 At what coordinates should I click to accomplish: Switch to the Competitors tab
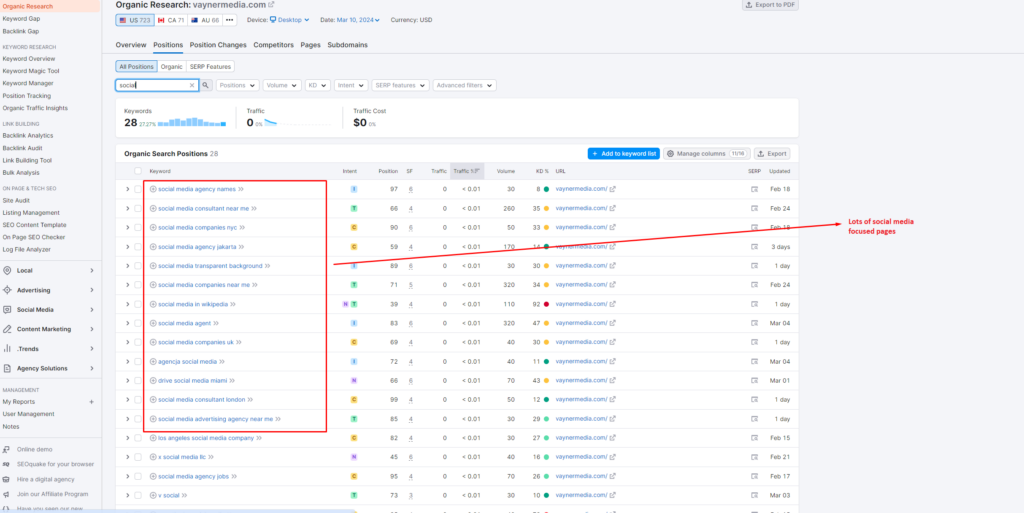pos(273,45)
